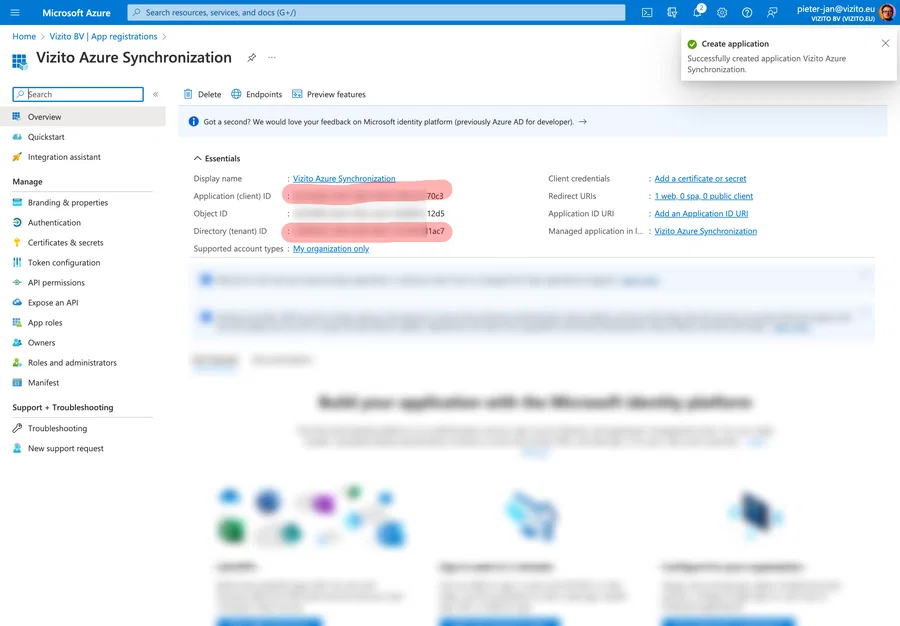This screenshot has height=626, width=900.
Task: Dismiss the Create application notification
Action: 885,44
